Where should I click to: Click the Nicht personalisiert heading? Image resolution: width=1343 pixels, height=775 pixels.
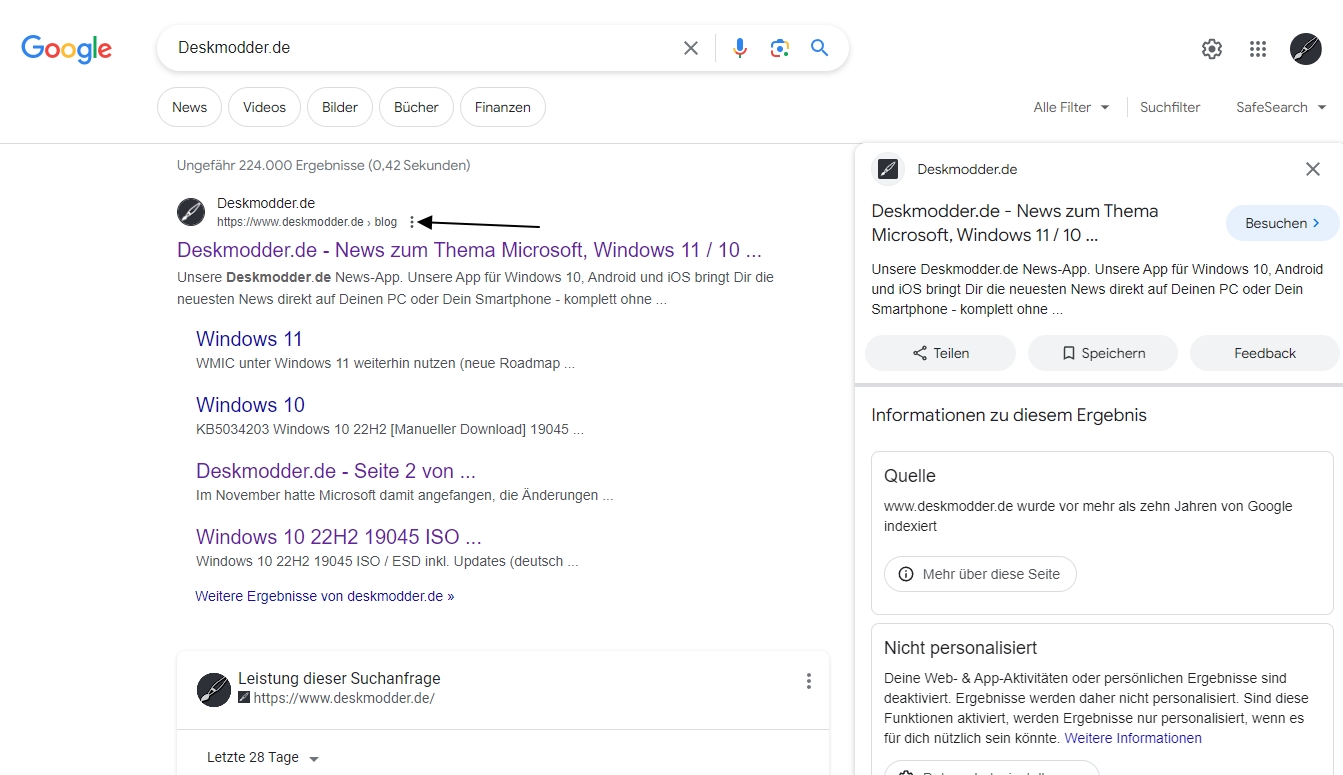tap(961, 648)
